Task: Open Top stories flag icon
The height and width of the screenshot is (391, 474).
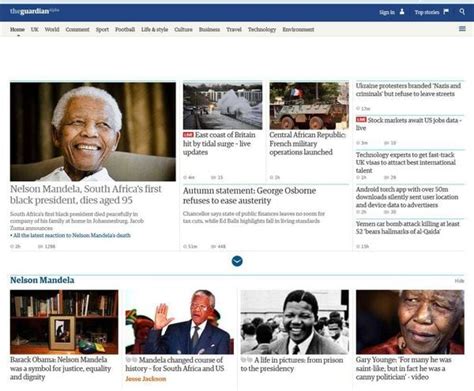Action: (446, 12)
